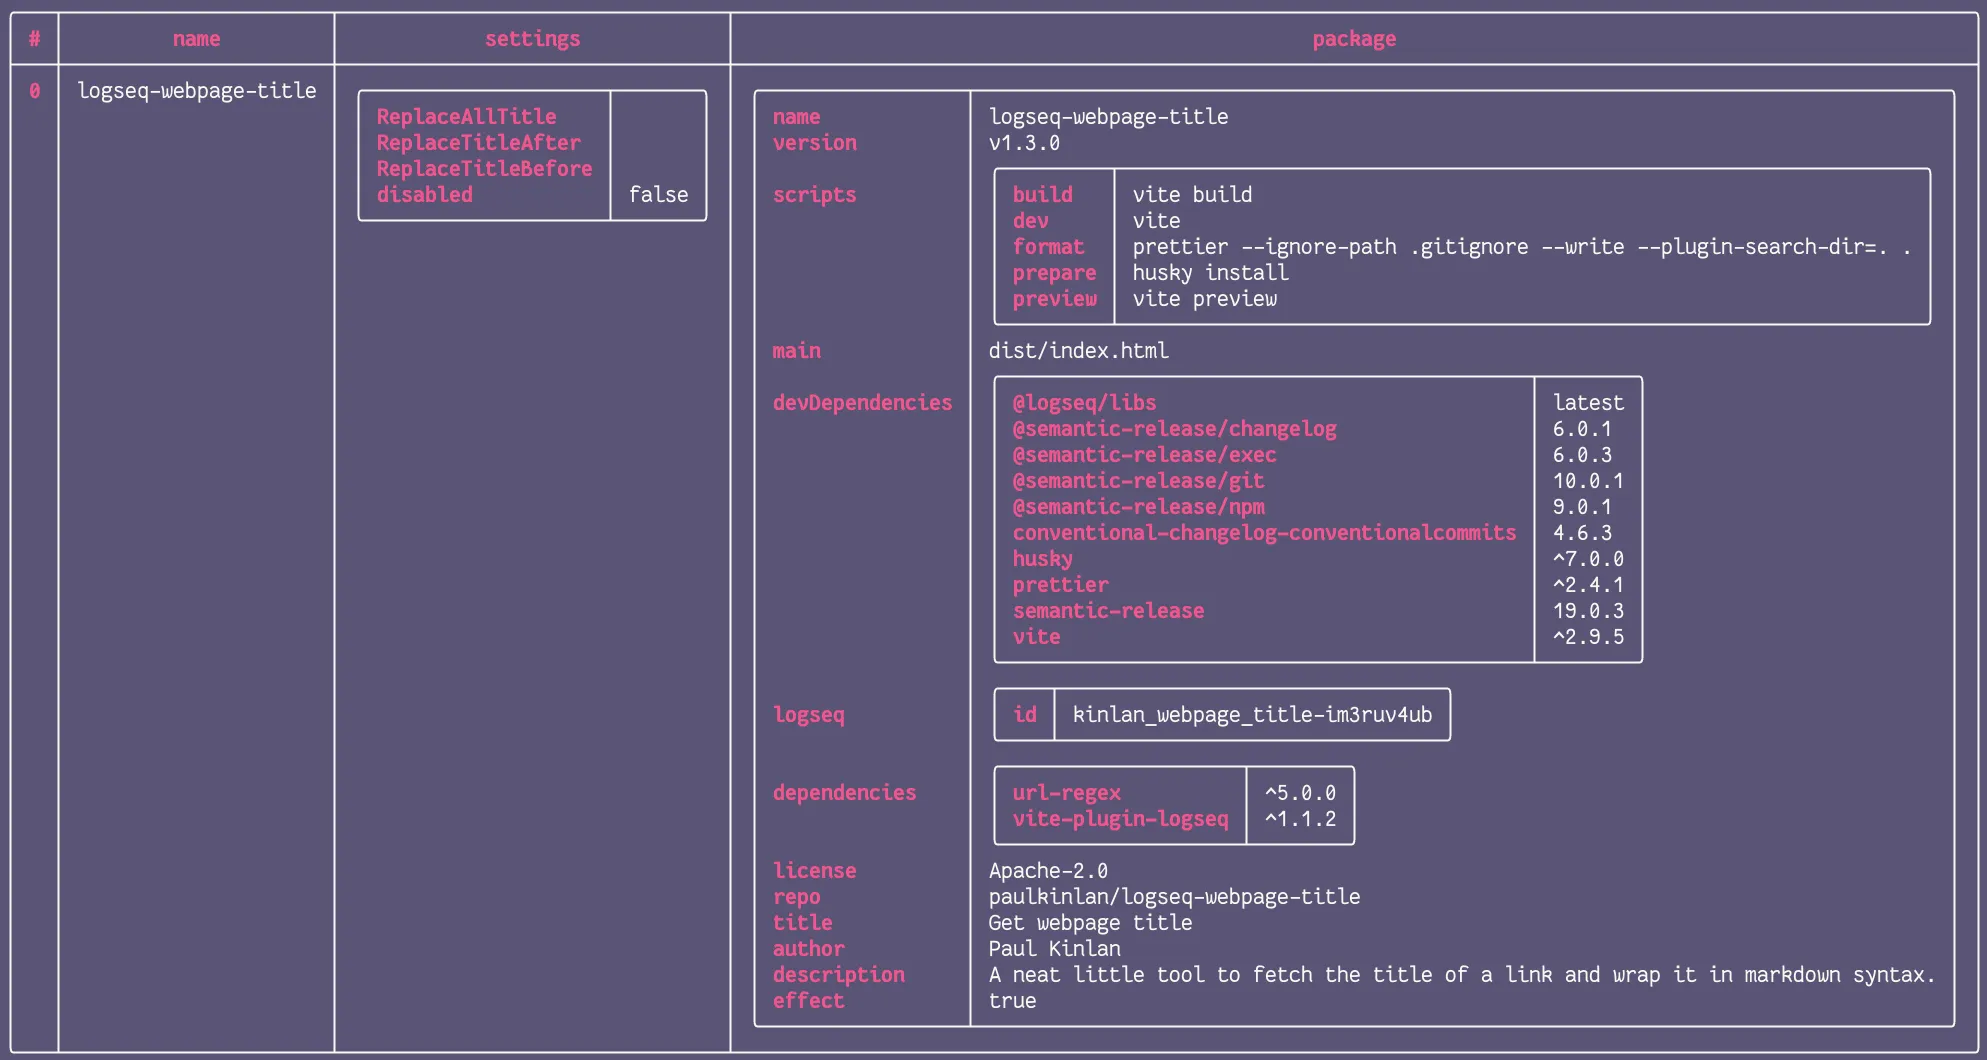The image size is (1987, 1060).
Task: Click the 'author' key label
Action: (808, 949)
